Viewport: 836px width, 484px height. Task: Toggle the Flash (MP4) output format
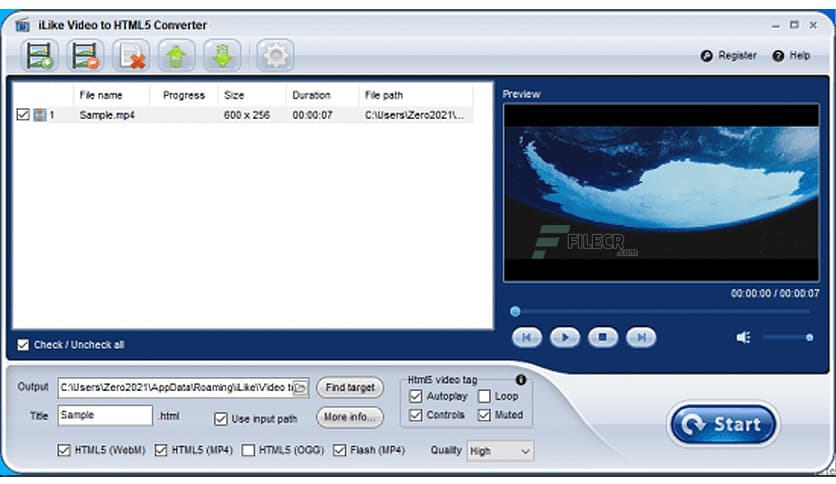tap(340, 450)
